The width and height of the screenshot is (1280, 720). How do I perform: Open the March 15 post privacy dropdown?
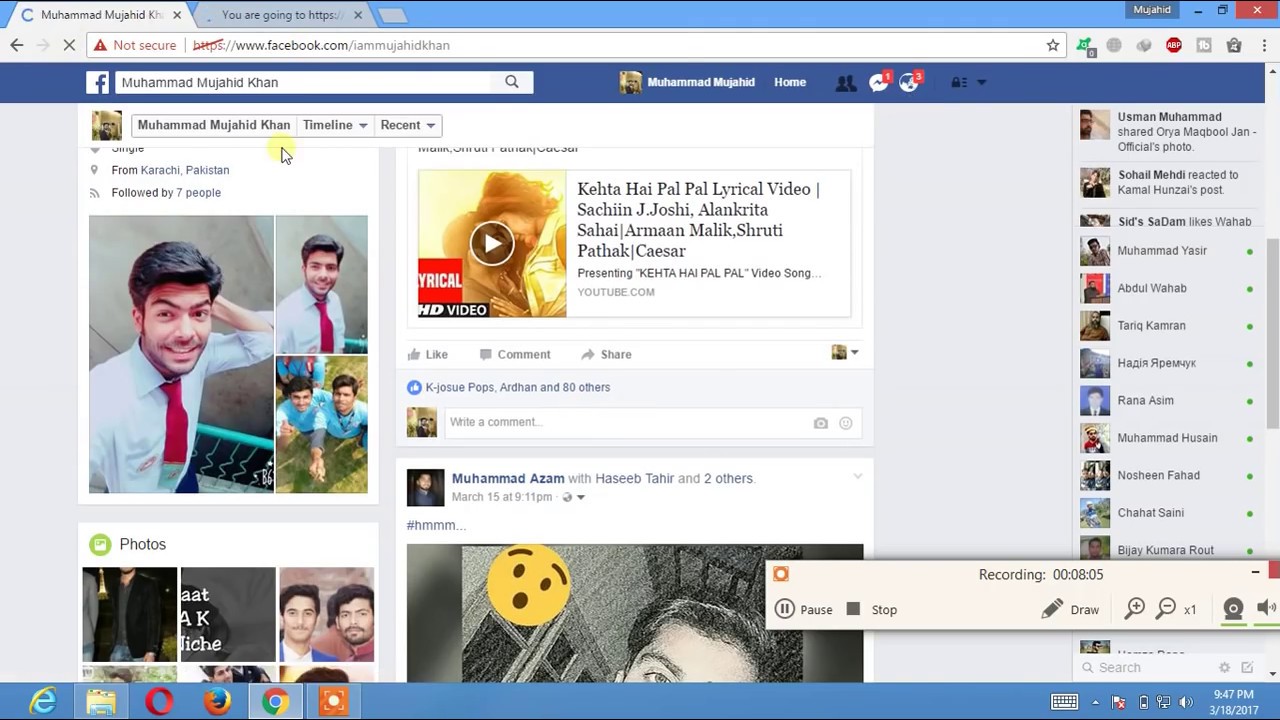[573, 497]
